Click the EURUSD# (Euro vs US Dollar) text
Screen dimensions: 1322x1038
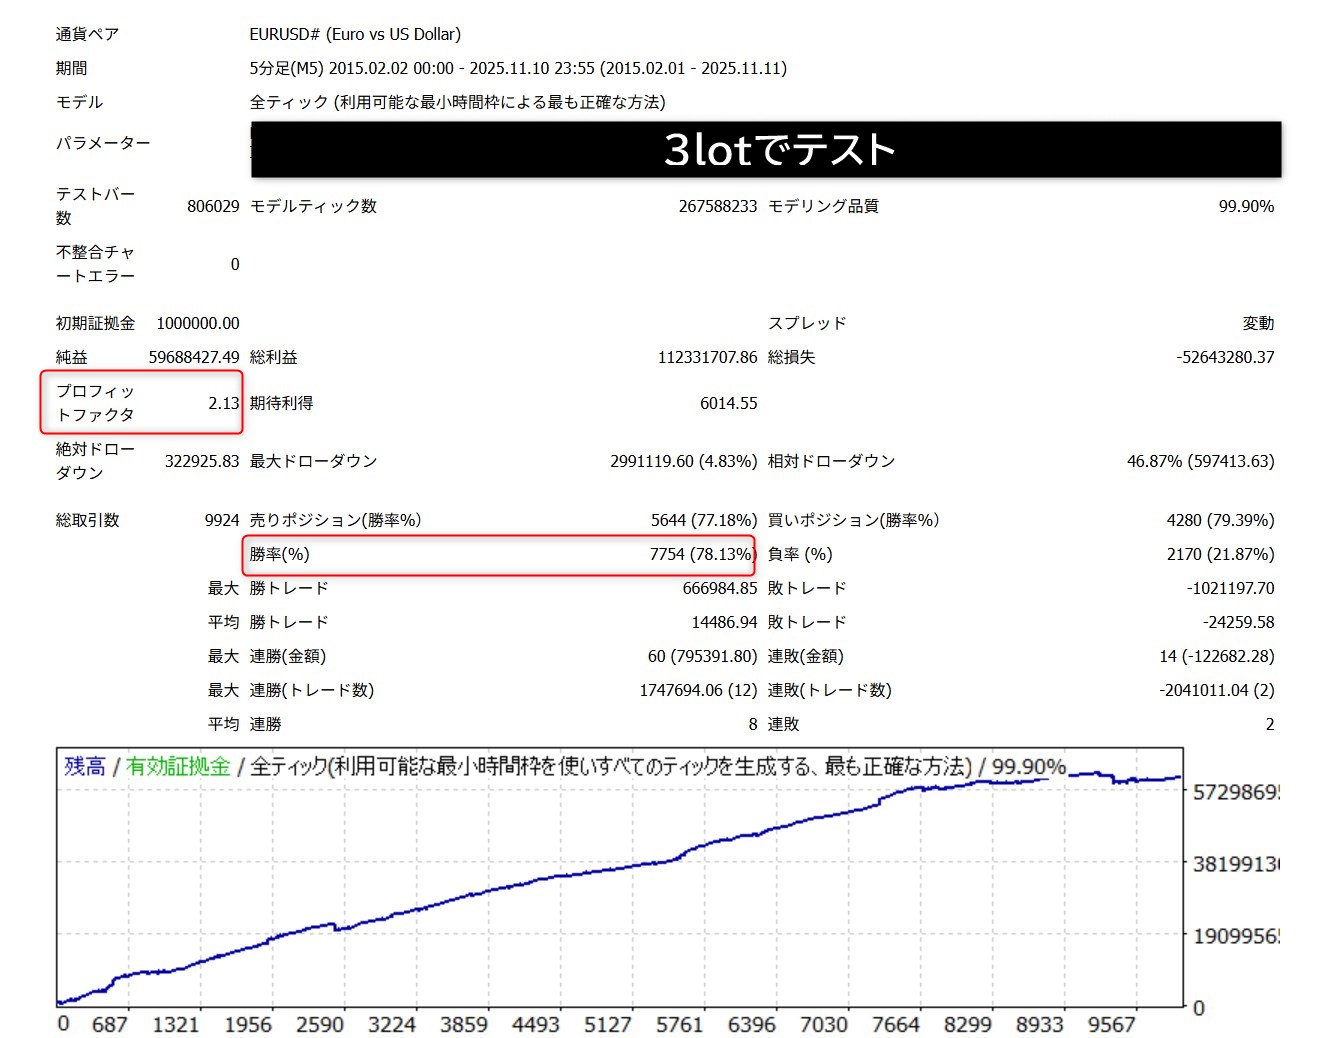(355, 34)
